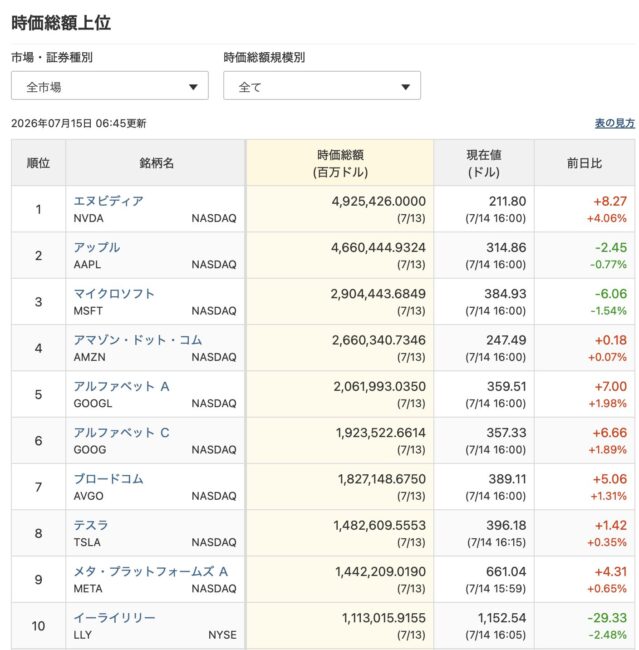
Task: Select the マイクロソフト stock name
Action: pos(114,294)
